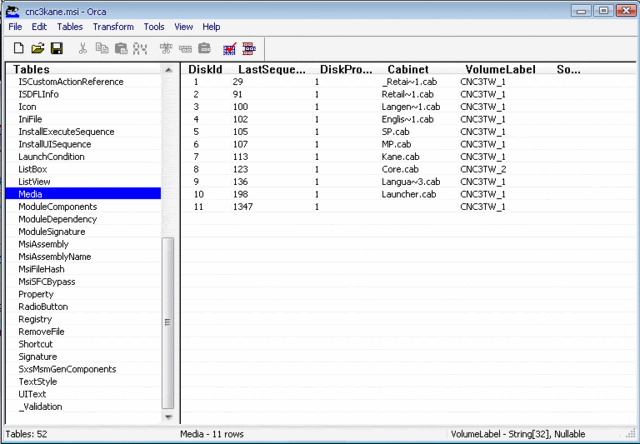Select the IniFile table
This screenshot has width=640, height=444.
click(x=30, y=119)
